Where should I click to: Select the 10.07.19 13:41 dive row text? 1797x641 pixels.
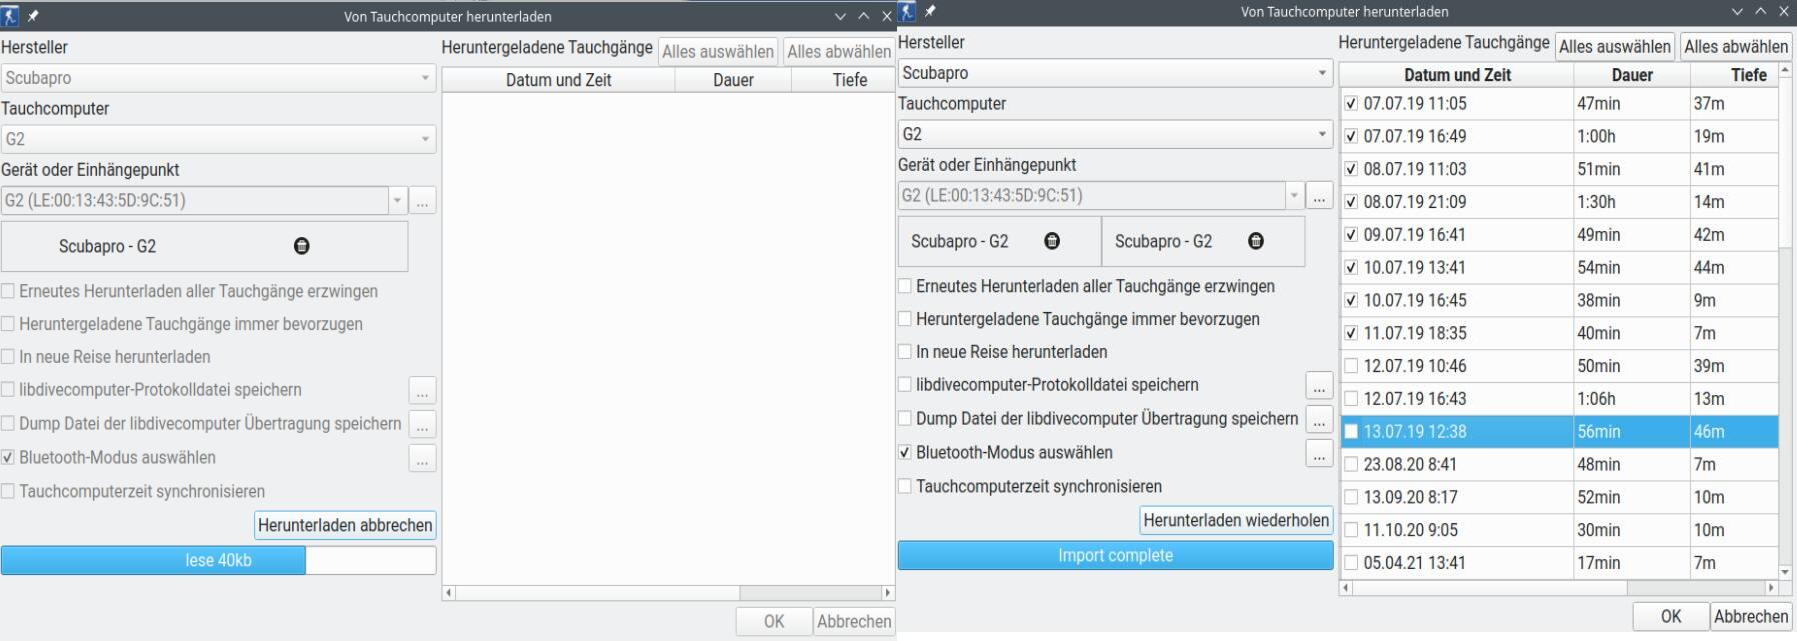point(1415,268)
